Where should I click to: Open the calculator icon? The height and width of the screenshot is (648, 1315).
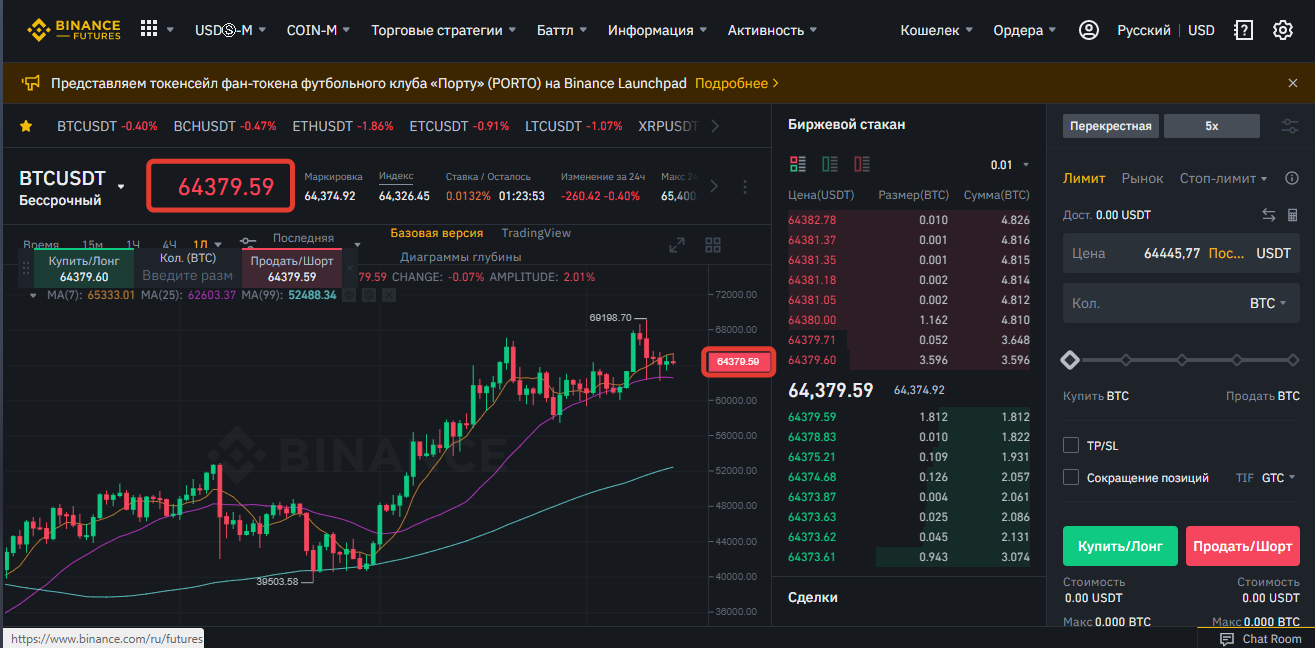(x=1292, y=215)
